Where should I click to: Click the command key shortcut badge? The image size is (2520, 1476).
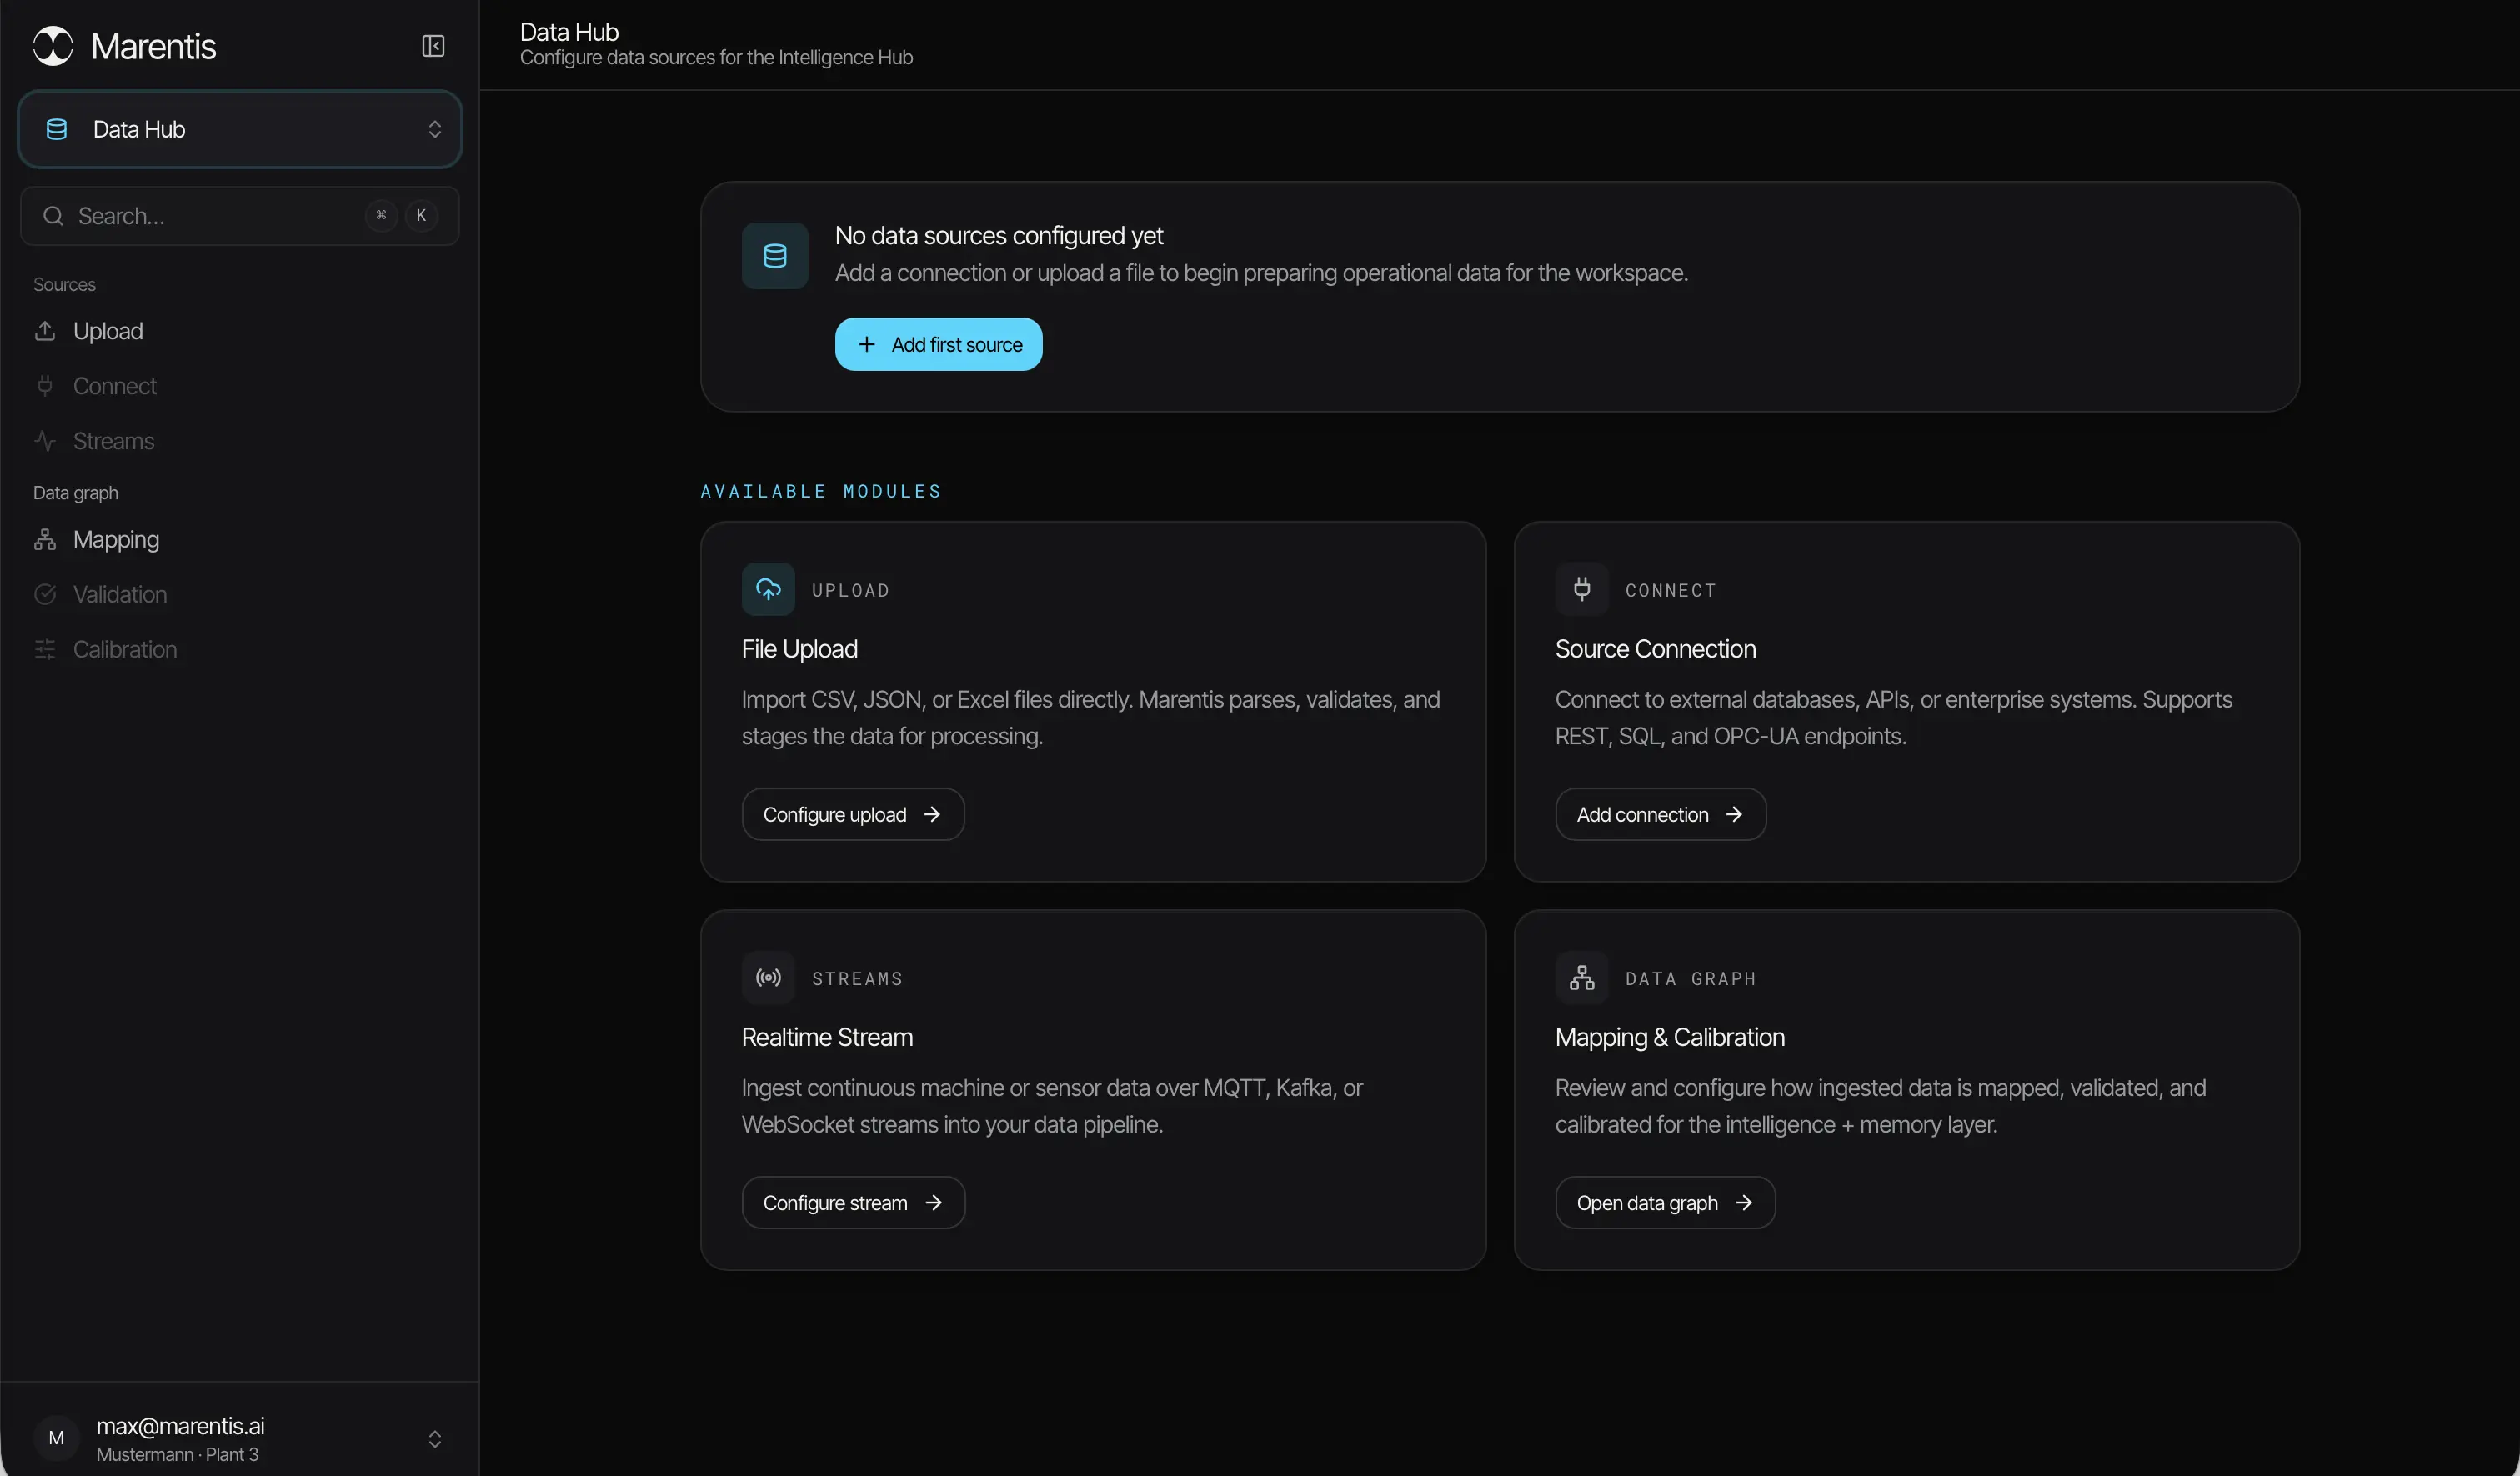(x=381, y=215)
